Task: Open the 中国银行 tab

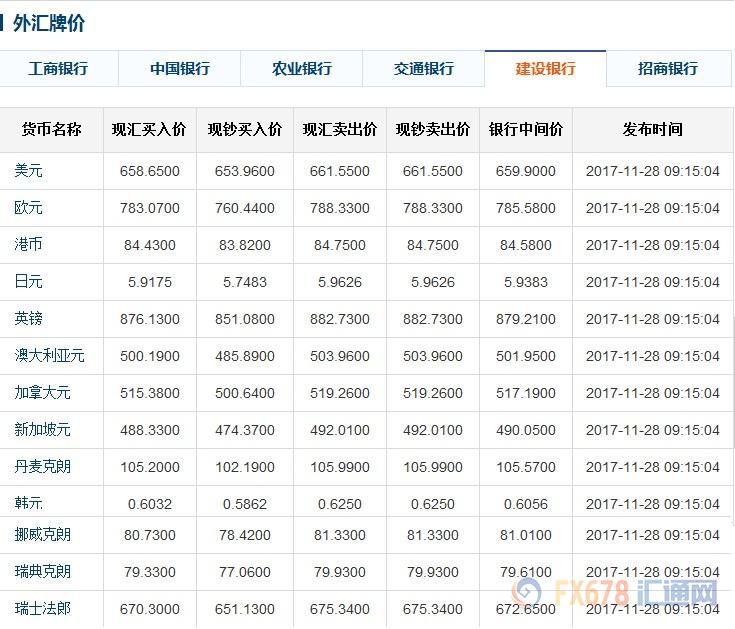Action: coord(180,68)
